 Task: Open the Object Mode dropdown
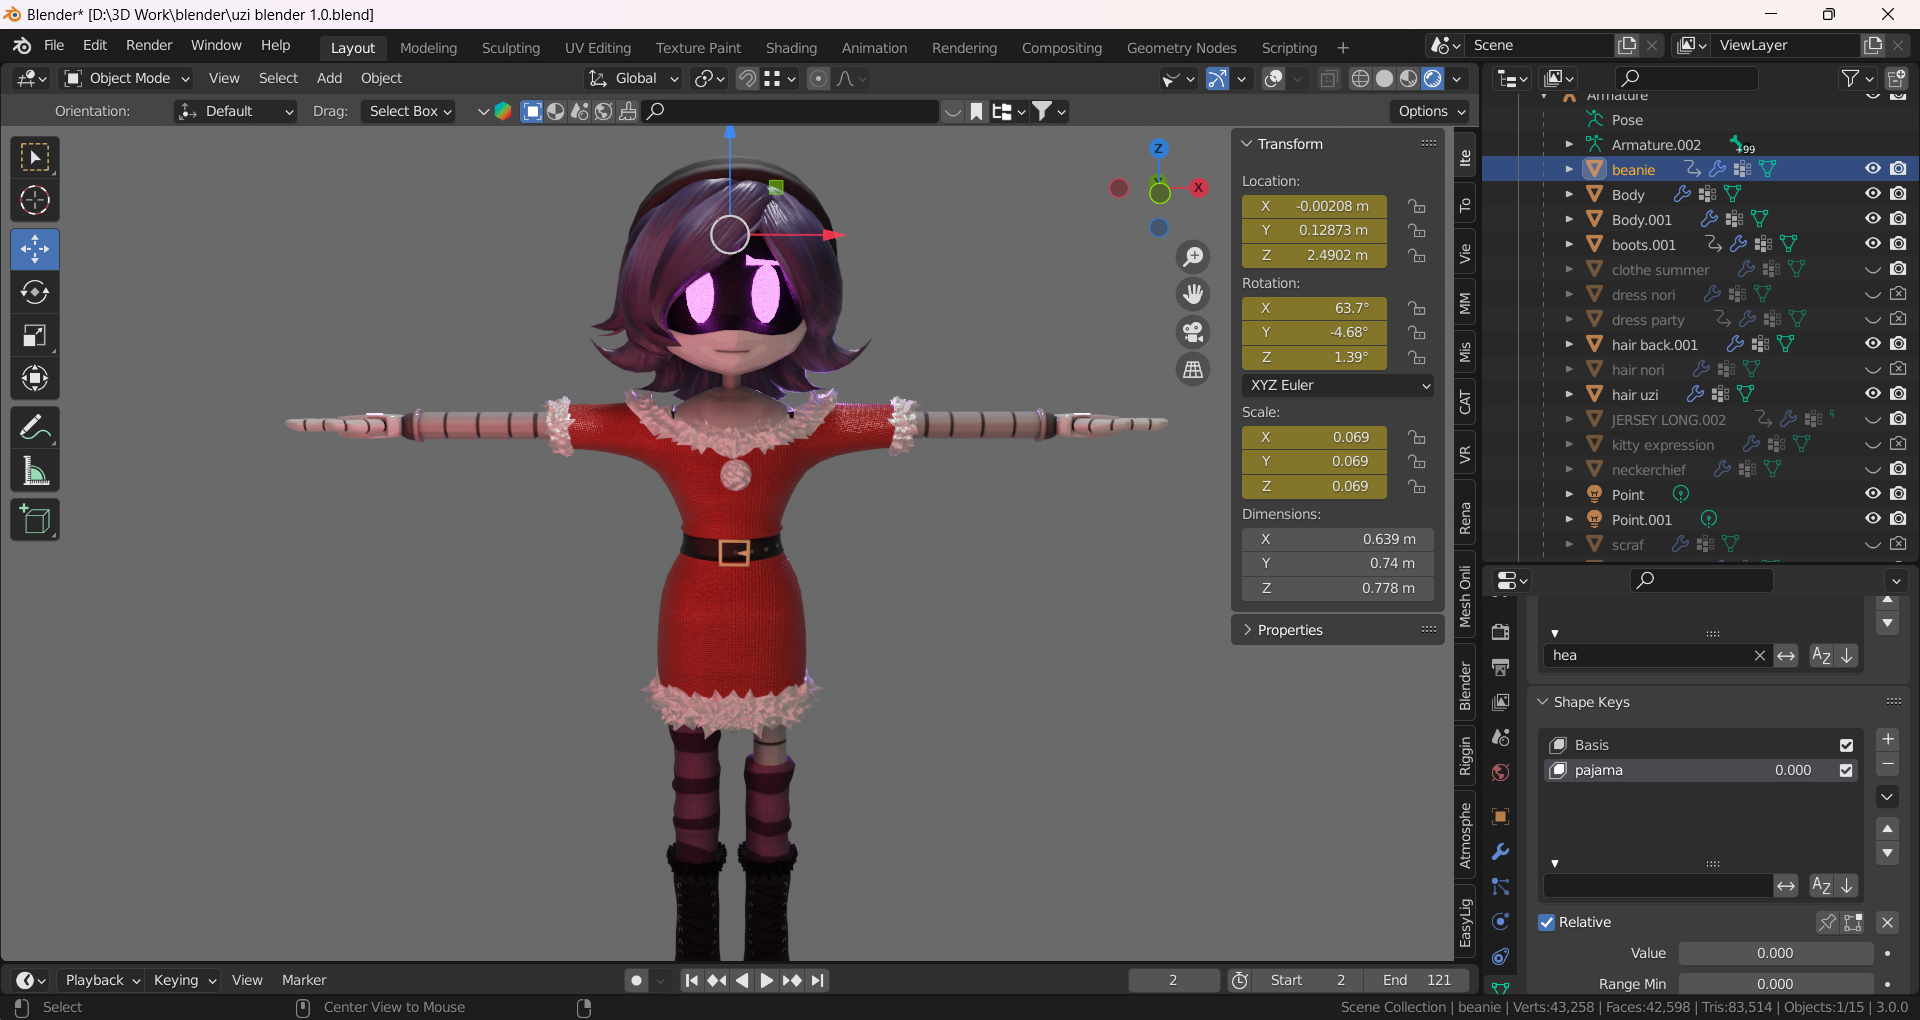125,78
